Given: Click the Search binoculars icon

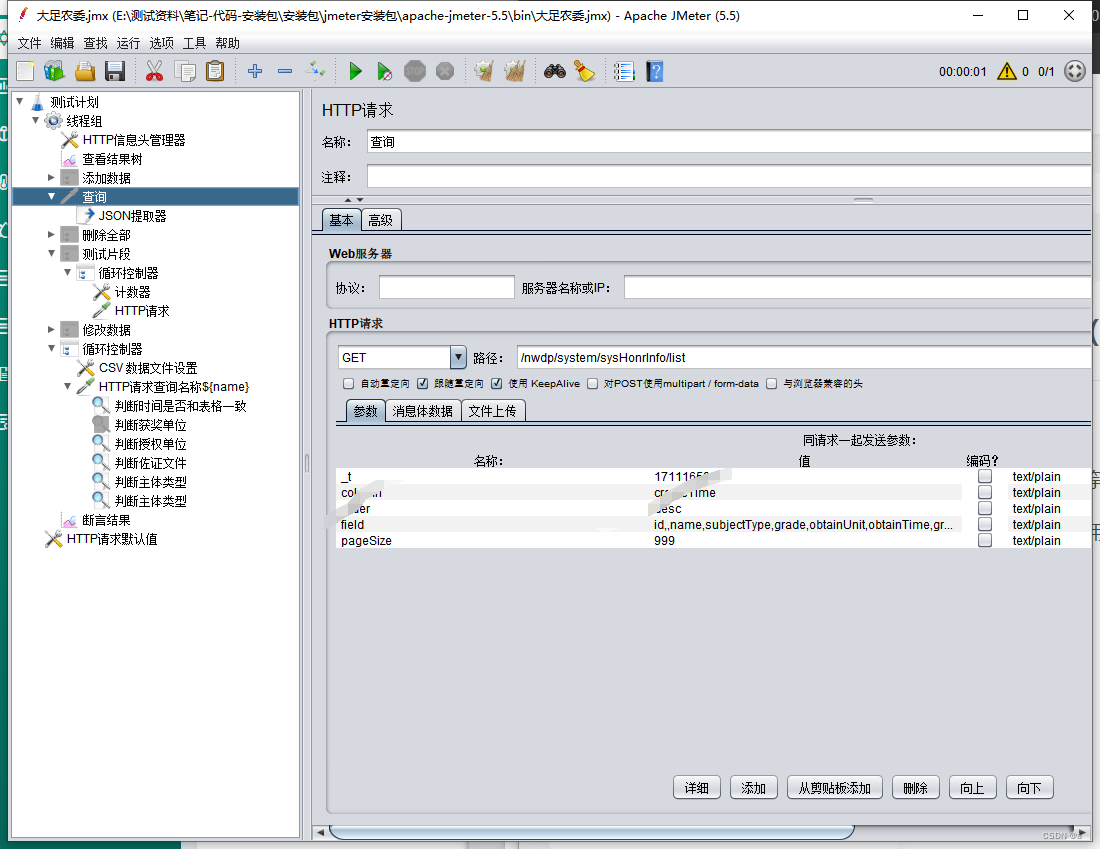Looking at the screenshot, I should coord(555,71).
